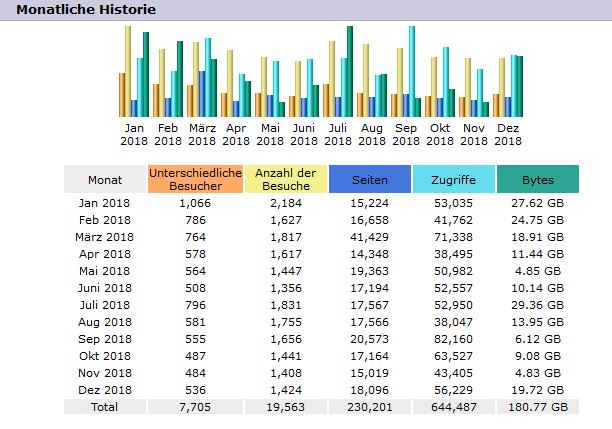Select the Zugriffe value 82,160

[452, 339]
